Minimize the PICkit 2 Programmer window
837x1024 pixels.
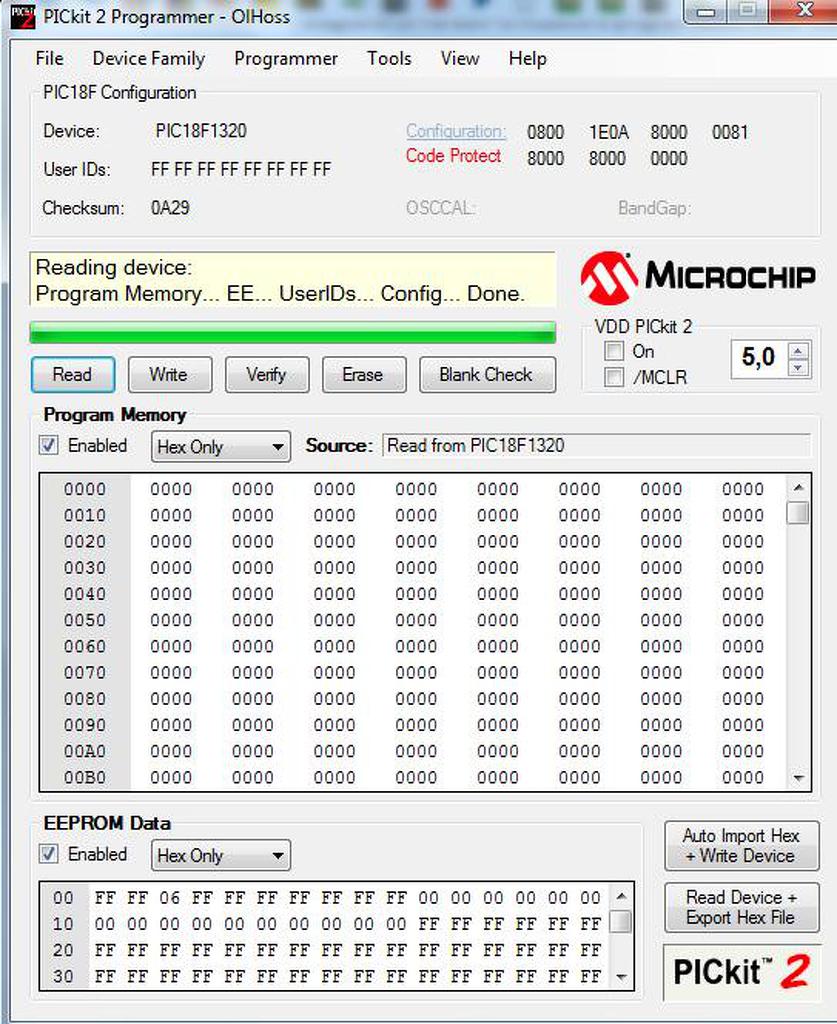coord(706,11)
